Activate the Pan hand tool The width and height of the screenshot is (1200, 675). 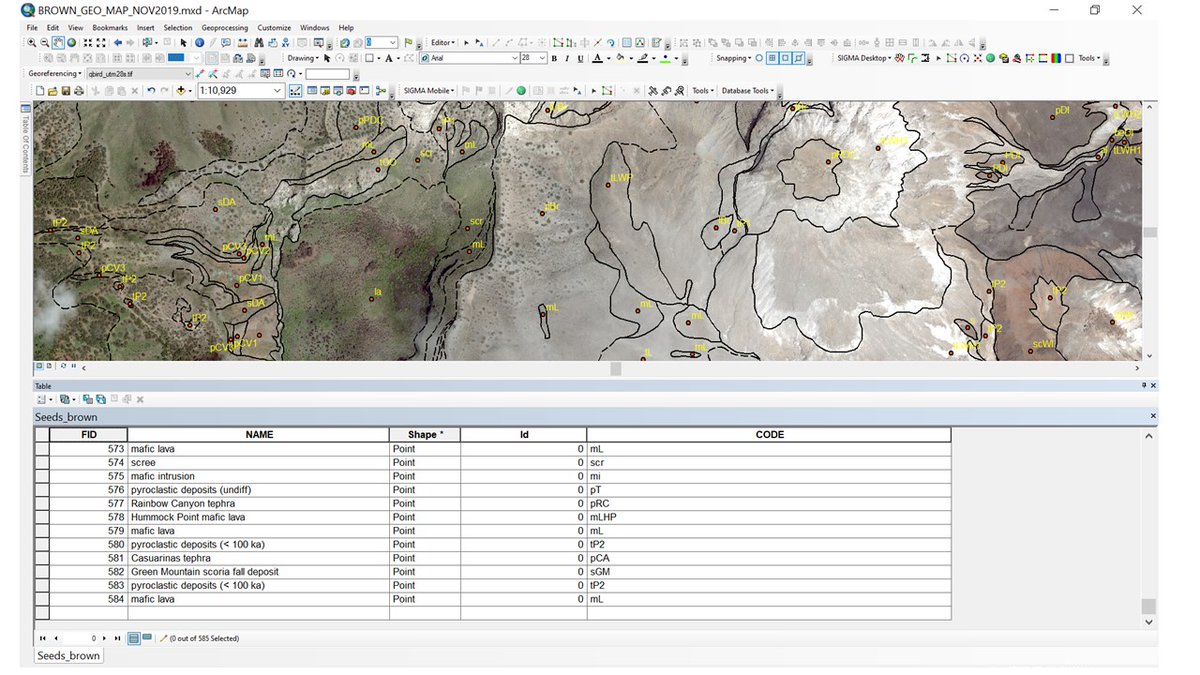(x=58, y=43)
